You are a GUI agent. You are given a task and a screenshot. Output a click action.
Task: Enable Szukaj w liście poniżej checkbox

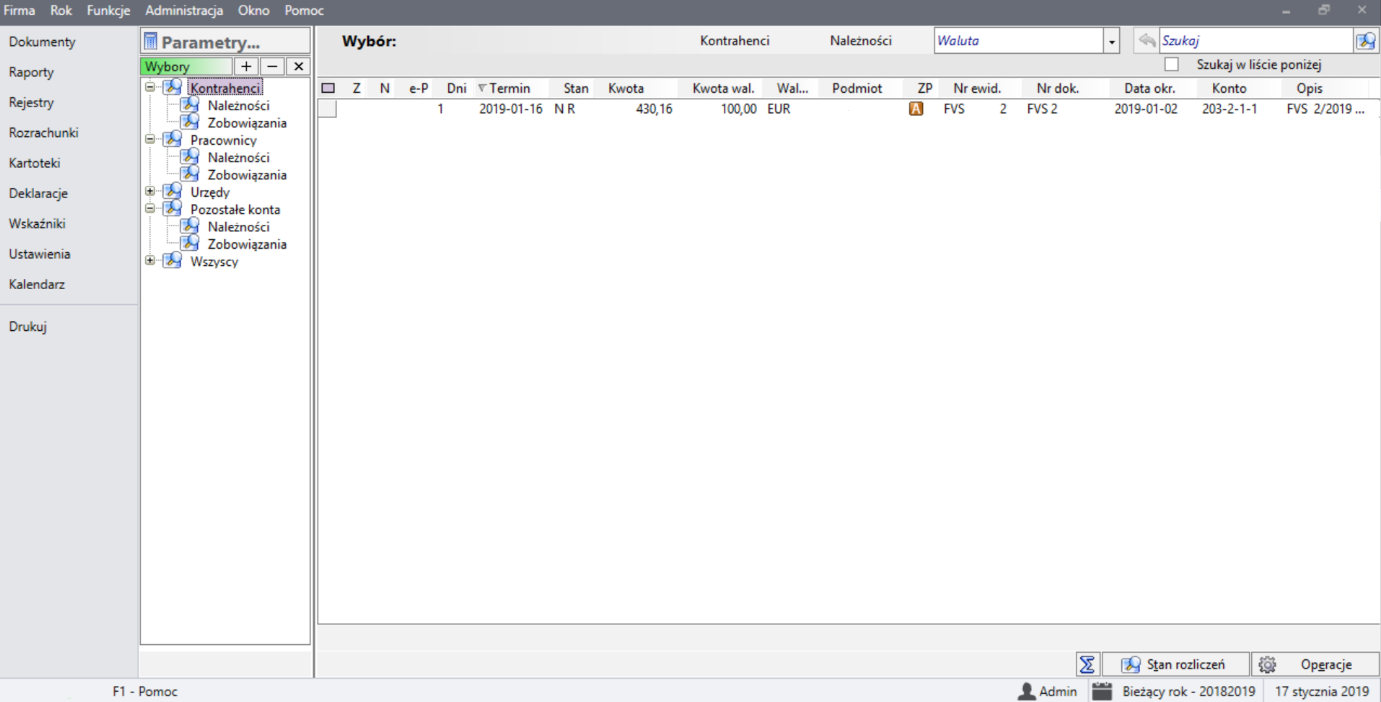tap(1172, 64)
